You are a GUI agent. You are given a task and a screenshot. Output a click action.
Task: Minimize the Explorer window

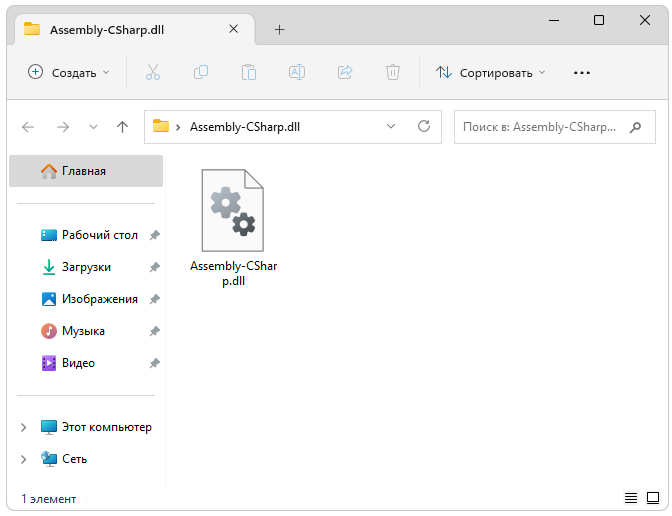[554, 20]
